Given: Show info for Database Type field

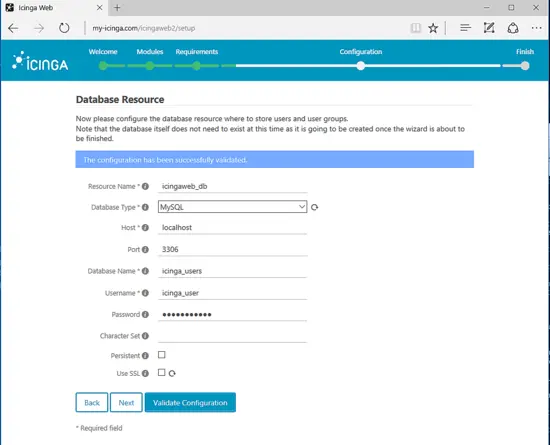Looking at the screenshot, I should point(145,207).
